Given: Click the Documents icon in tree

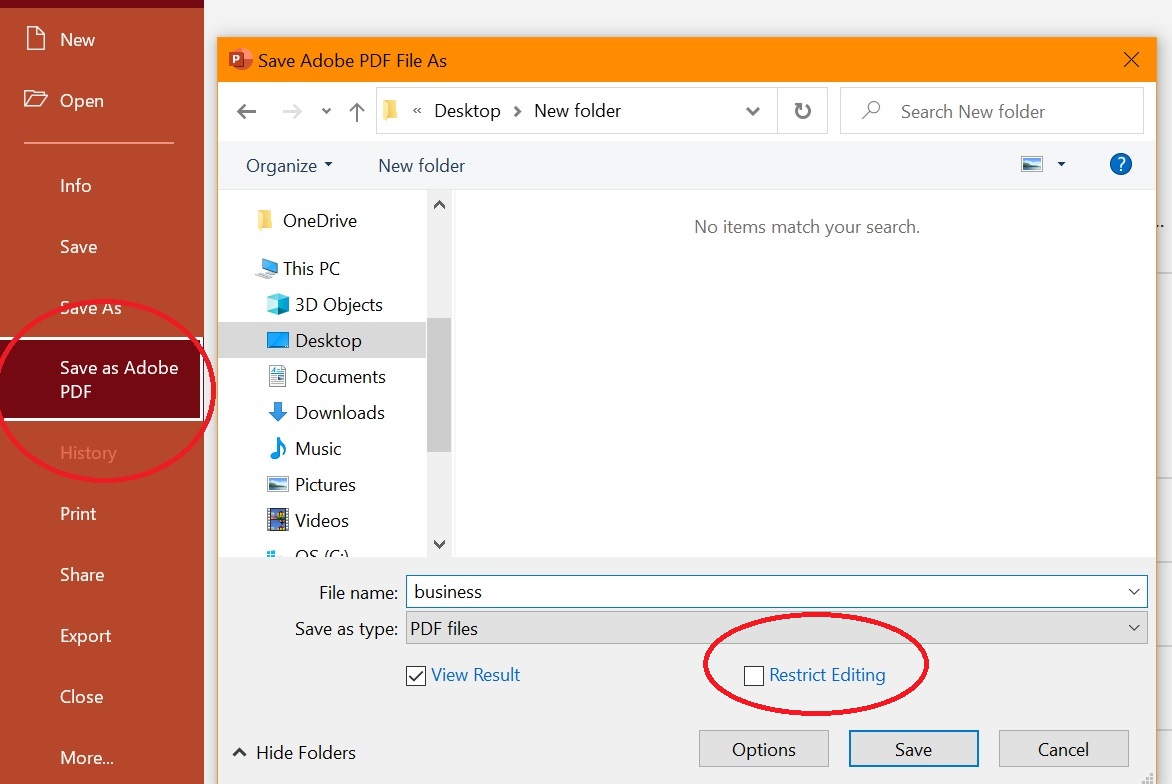Looking at the screenshot, I should [277, 376].
